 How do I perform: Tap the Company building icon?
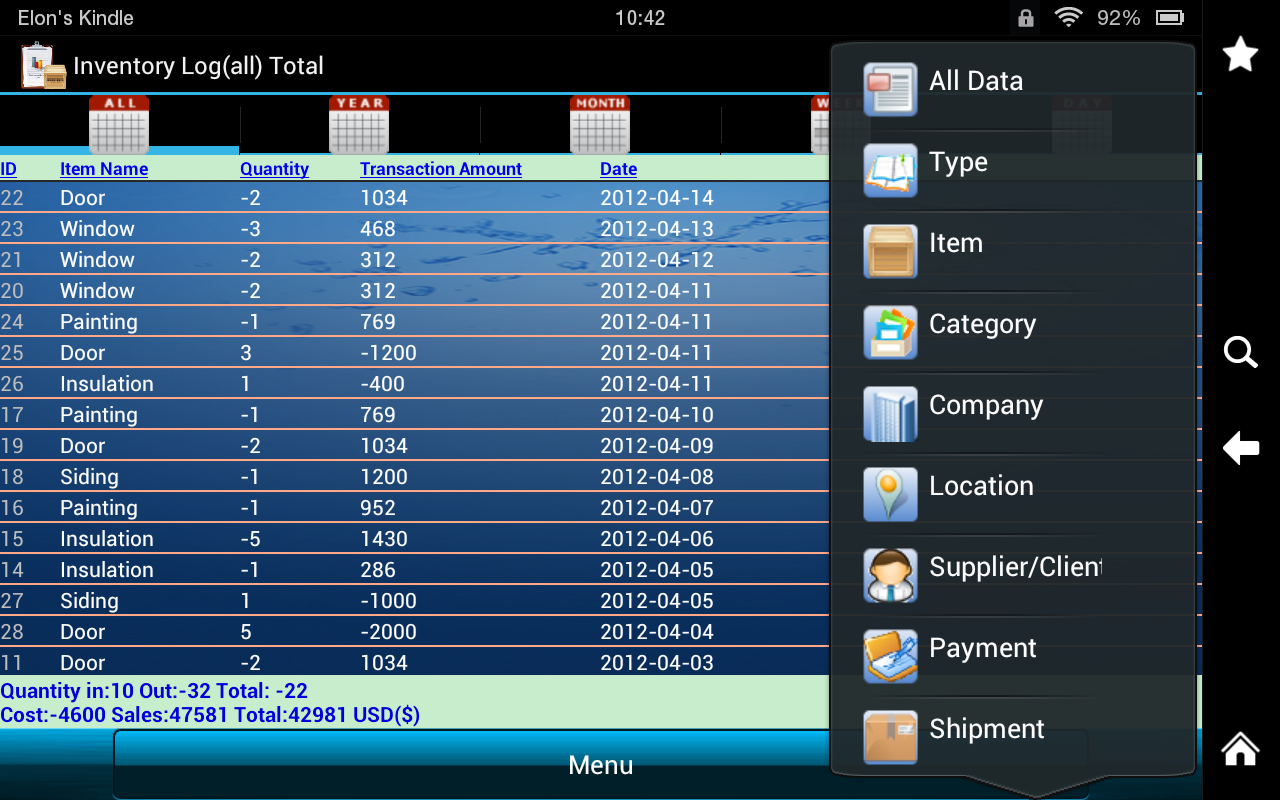click(890, 414)
